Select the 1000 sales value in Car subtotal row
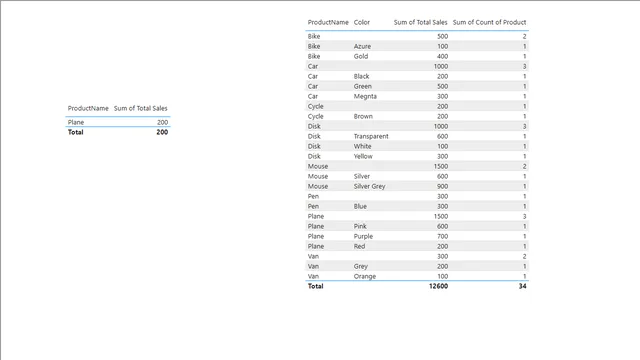640x360 pixels. coord(441,66)
